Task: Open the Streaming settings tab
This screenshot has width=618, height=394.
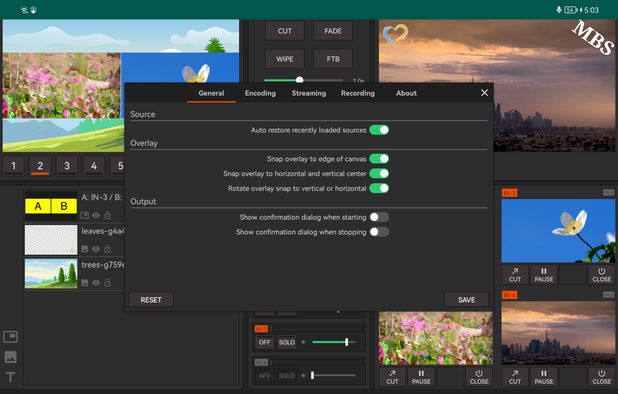Action: click(309, 93)
